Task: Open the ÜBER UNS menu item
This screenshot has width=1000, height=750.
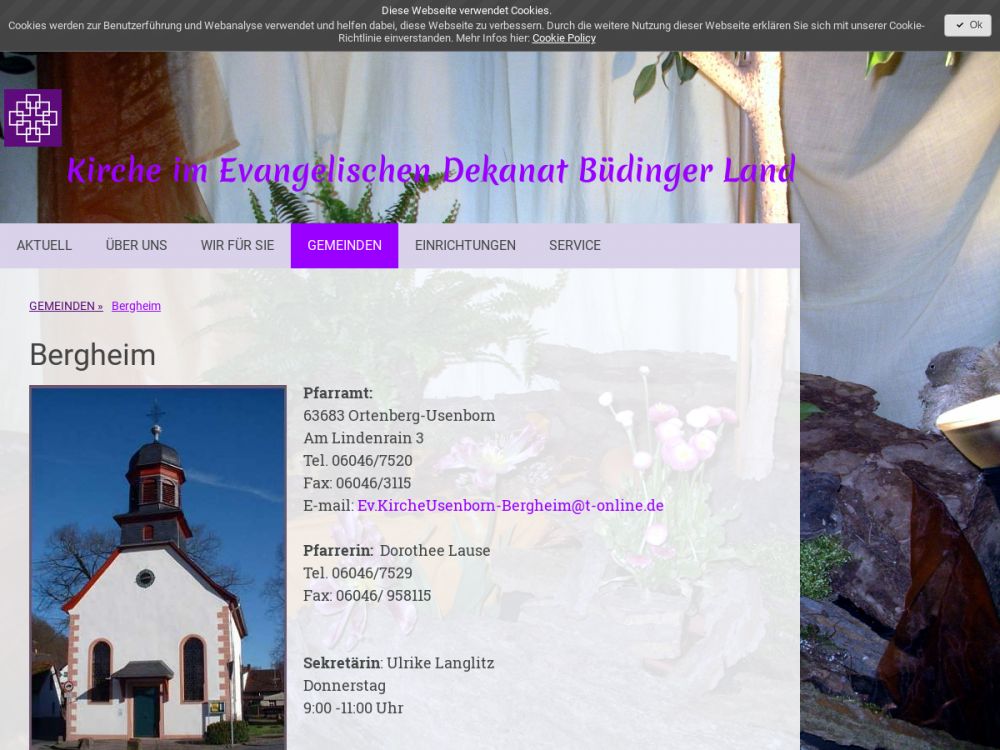Action: coord(136,246)
